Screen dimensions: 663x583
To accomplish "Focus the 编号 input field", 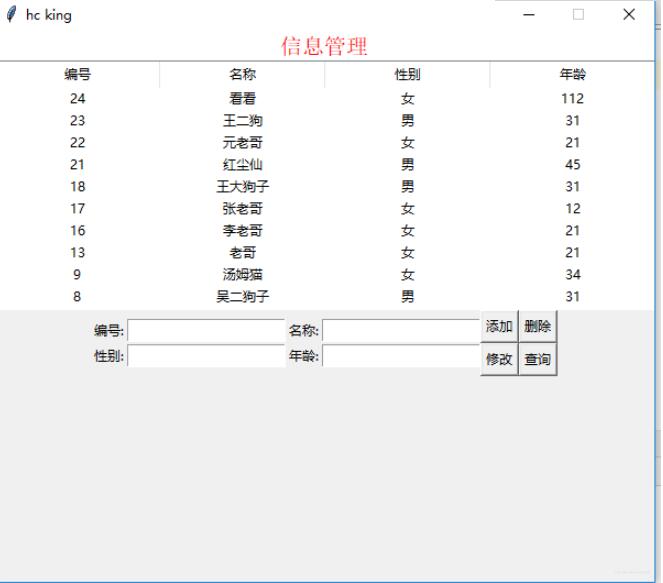I will pyautogui.click(x=206, y=330).
